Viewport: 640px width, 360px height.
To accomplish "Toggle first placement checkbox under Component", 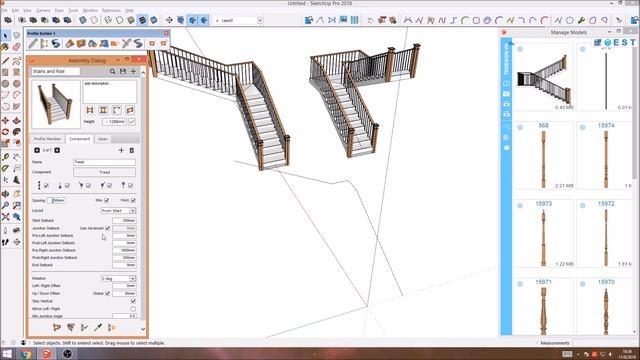I will click(47, 186).
